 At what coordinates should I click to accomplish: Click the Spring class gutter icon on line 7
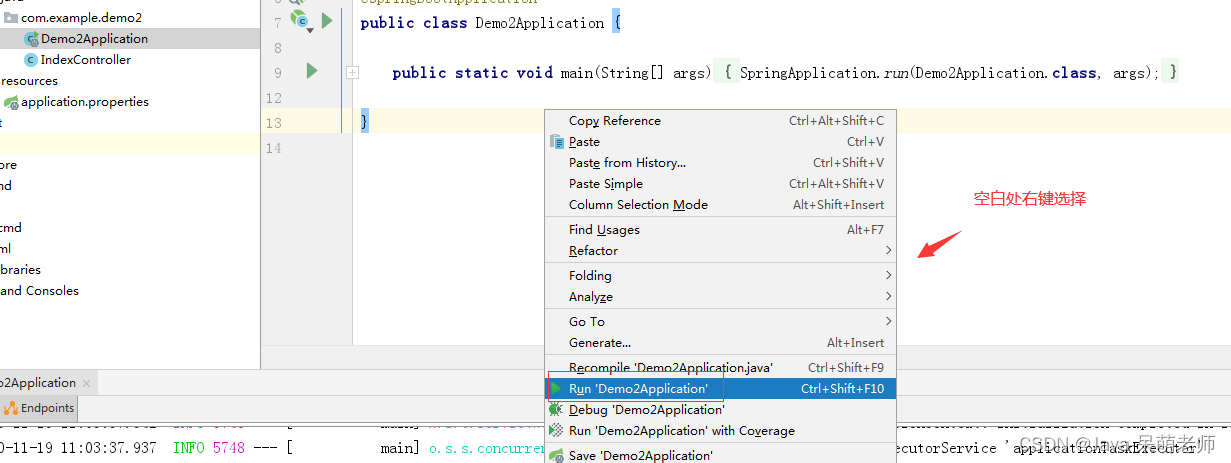[x=300, y=20]
